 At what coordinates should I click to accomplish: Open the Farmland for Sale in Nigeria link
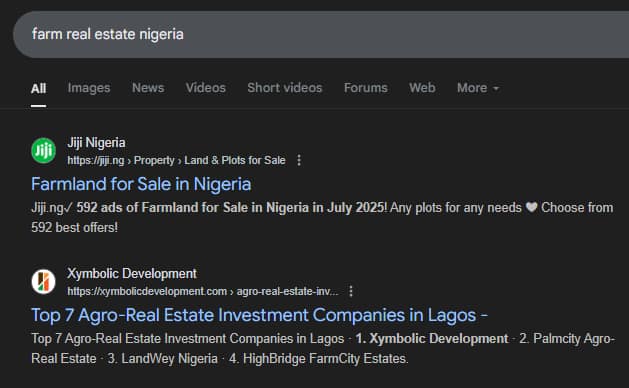click(141, 184)
